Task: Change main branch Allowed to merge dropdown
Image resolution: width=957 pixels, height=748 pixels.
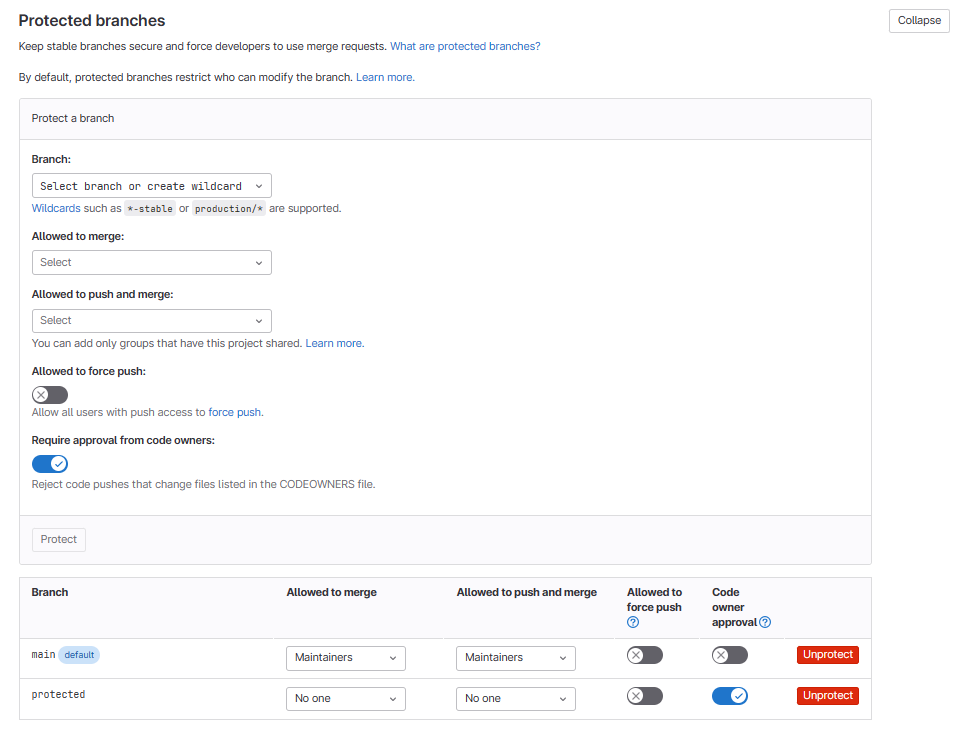Action: tap(346, 658)
